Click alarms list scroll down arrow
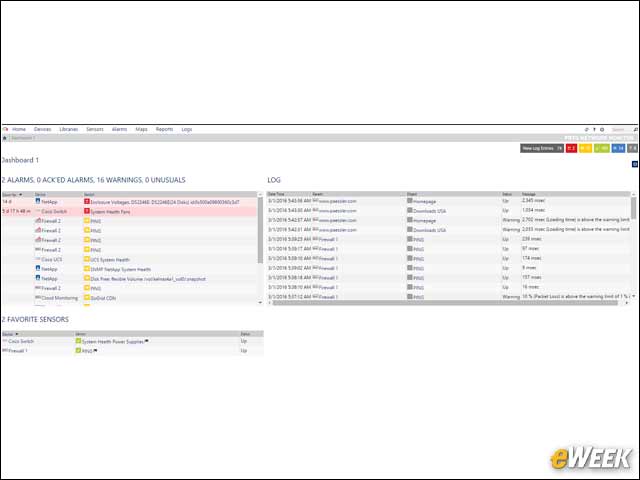Viewport: 640px width, 480px height. (x=260, y=302)
